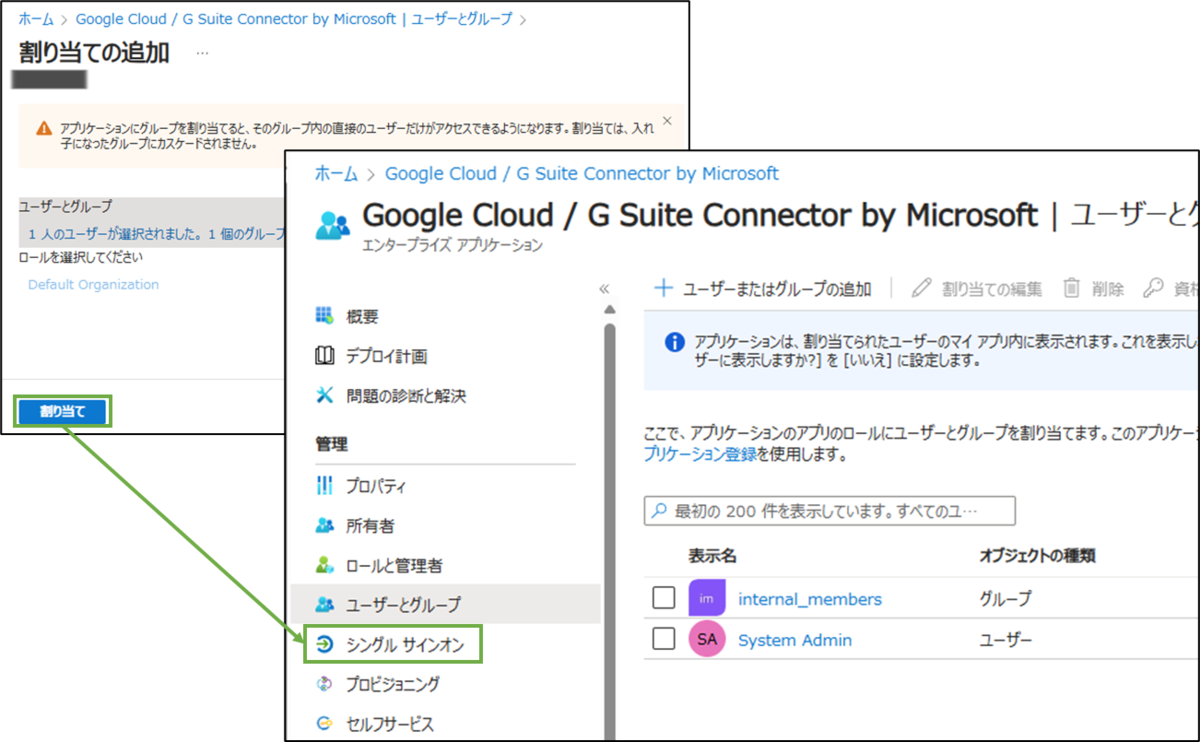This screenshot has width=1200, height=742.
Task: Sort by 表示名 column header
Action: click(x=712, y=556)
